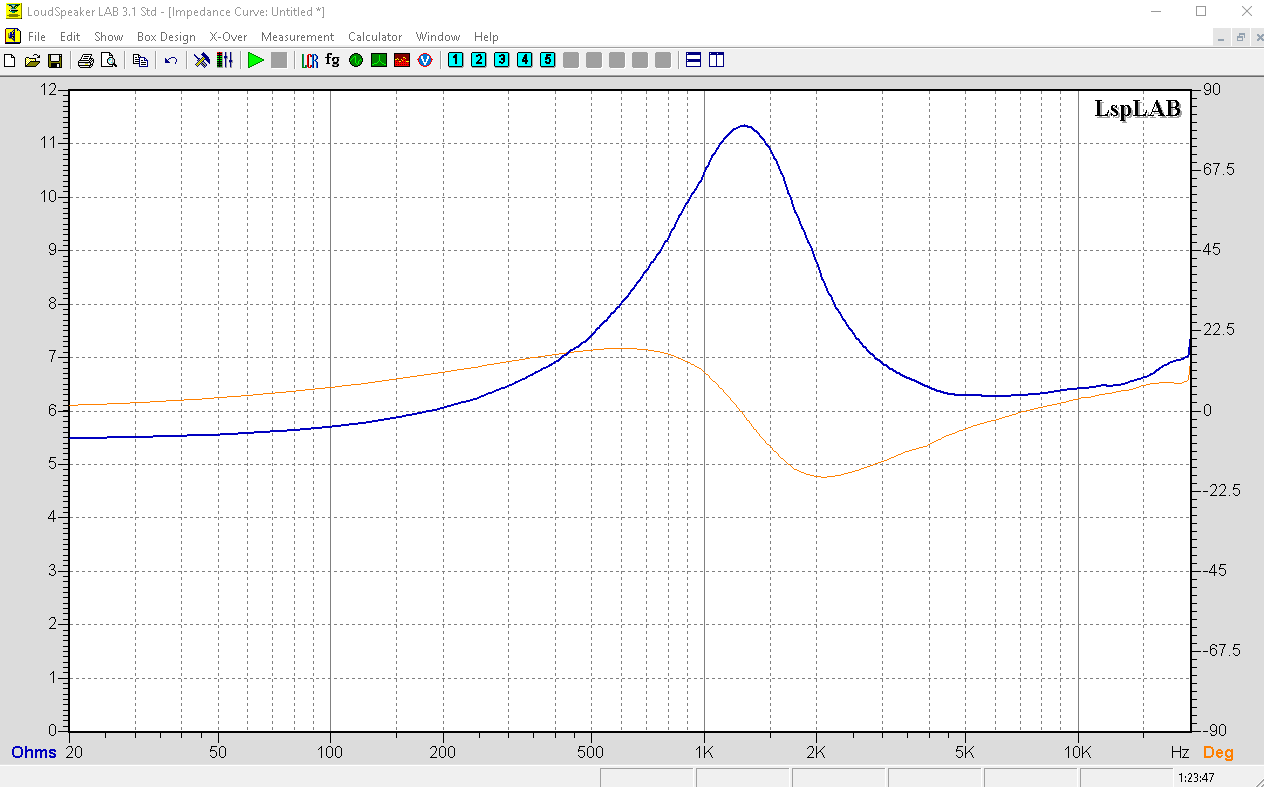This screenshot has height=787, width=1264.
Task: Click the 1K frequency axis label
Action: tap(704, 751)
